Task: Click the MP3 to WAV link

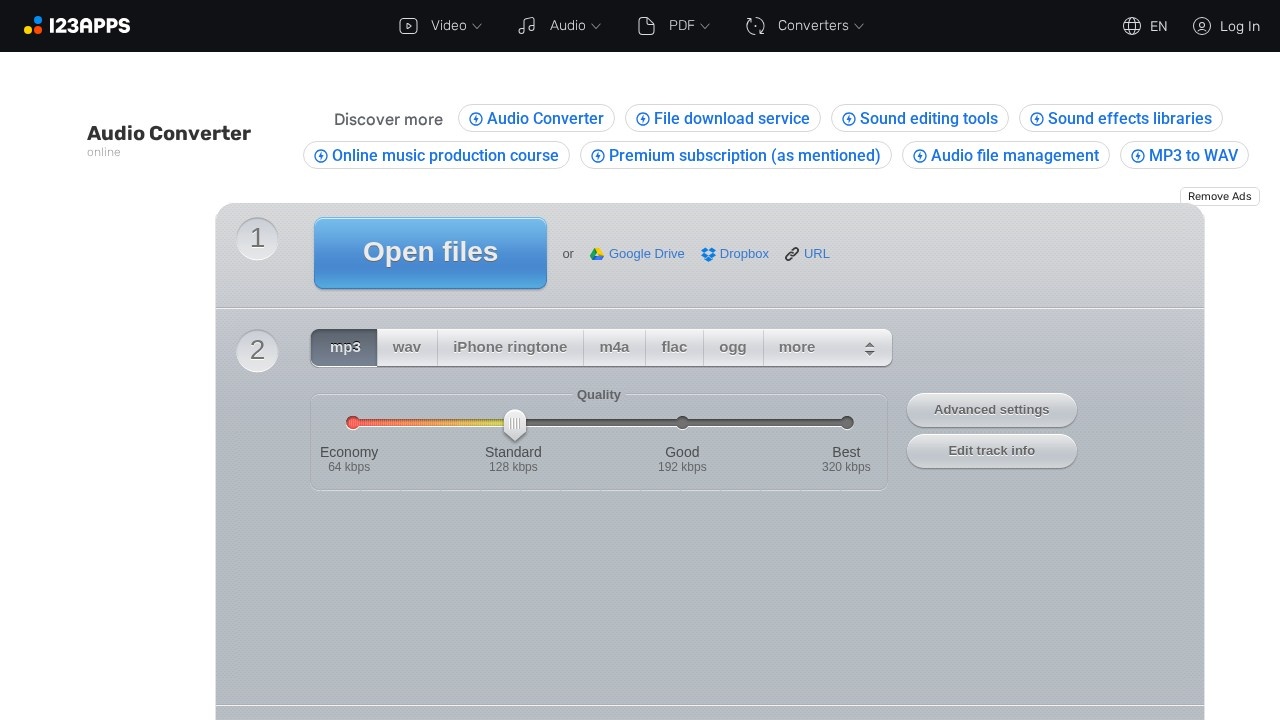Action: pyautogui.click(x=1184, y=155)
